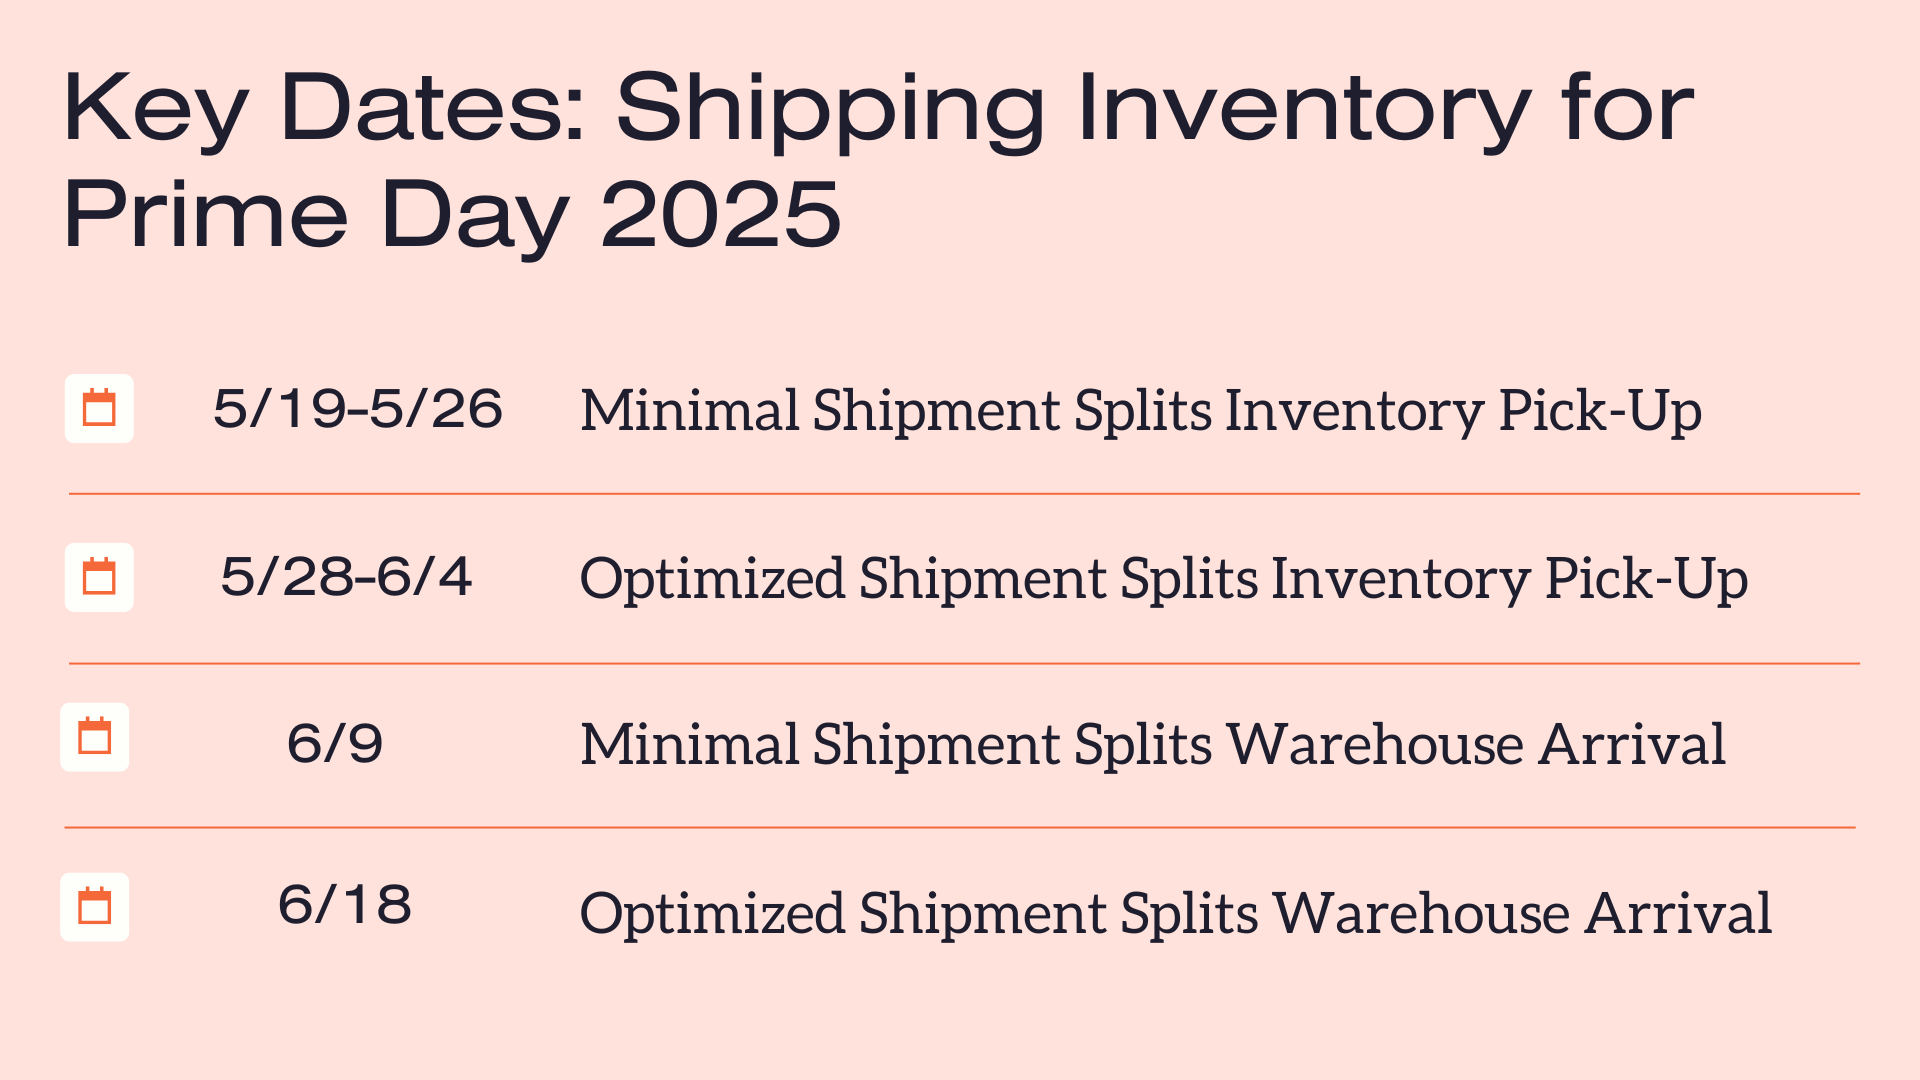Click the calendar icon beside 5/19-5/26
Image resolution: width=1920 pixels, height=1080 pixels.
[x=99, y=408]
